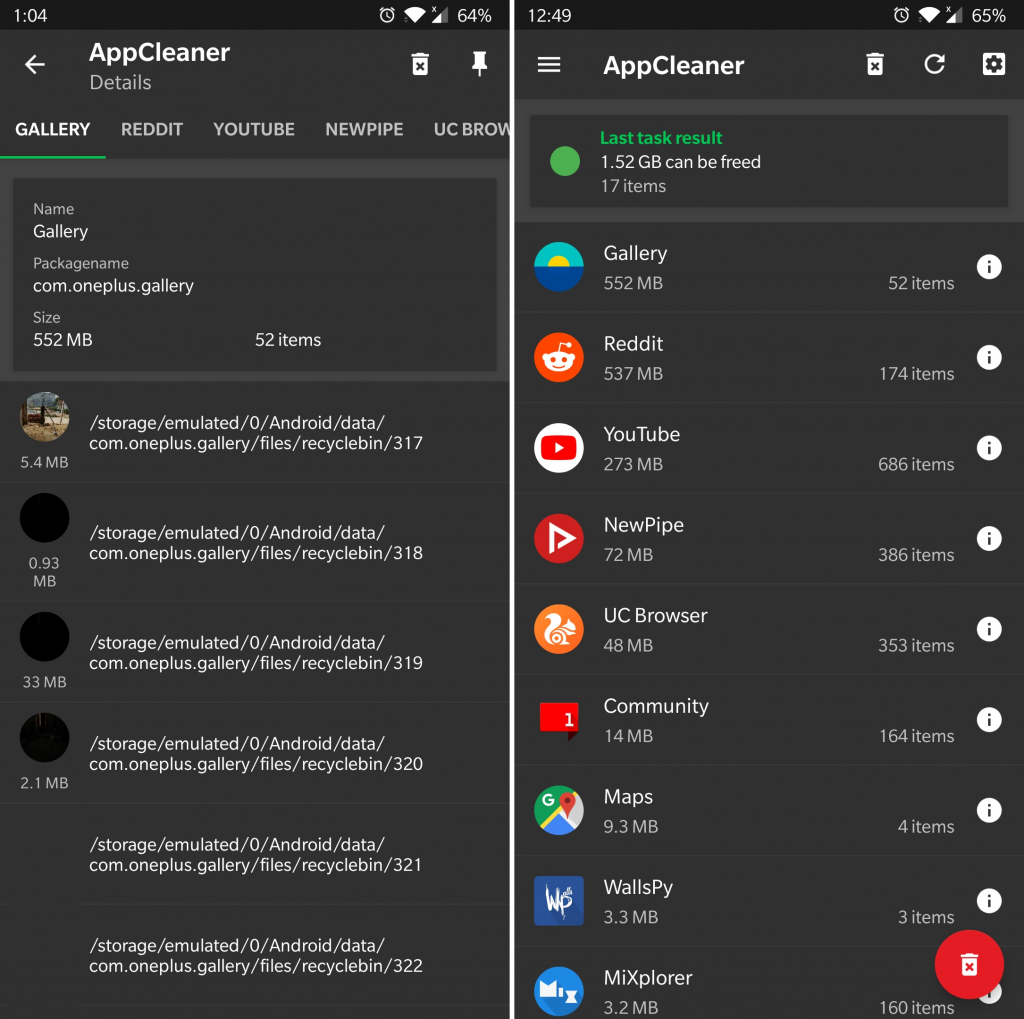Image resolution: width=1024 pixels, height=1019 pixels.
Task: Switch to the YOUTUBE tab
Action: point(253,129)
